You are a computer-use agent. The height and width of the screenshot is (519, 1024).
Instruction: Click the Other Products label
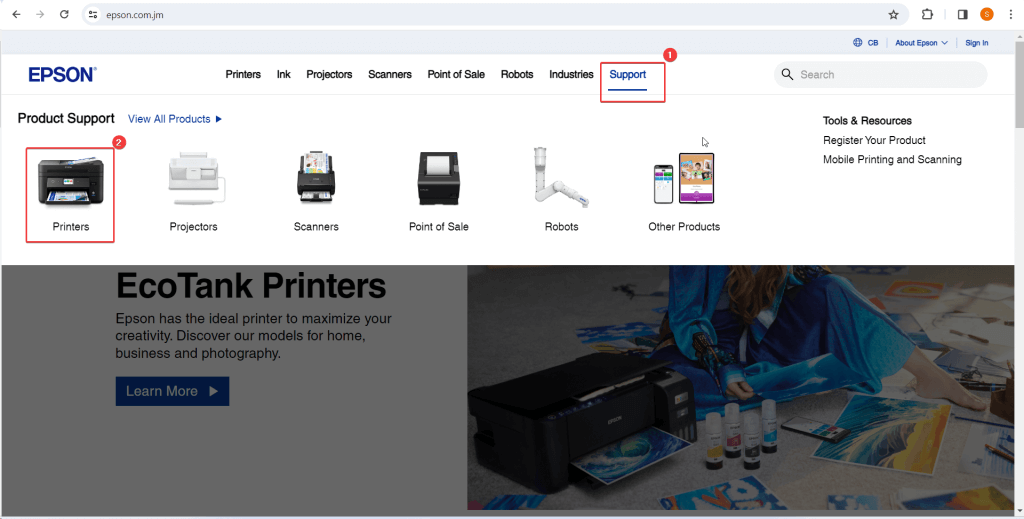click(x=684, y=227)
